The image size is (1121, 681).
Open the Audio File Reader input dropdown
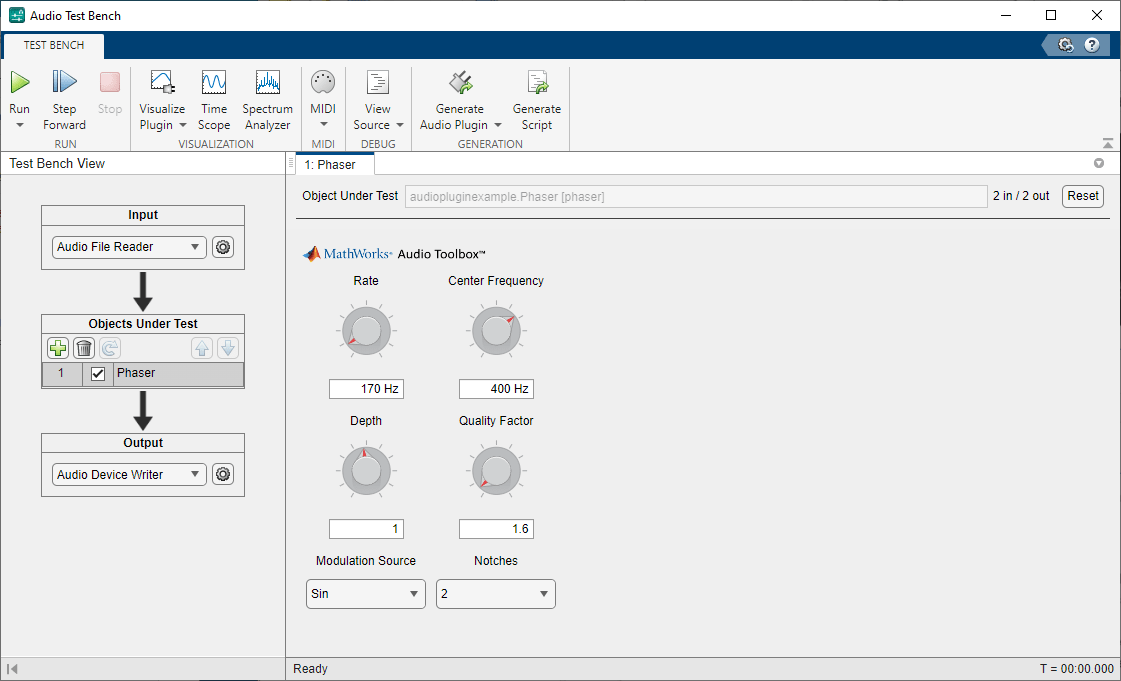[129, 247]
